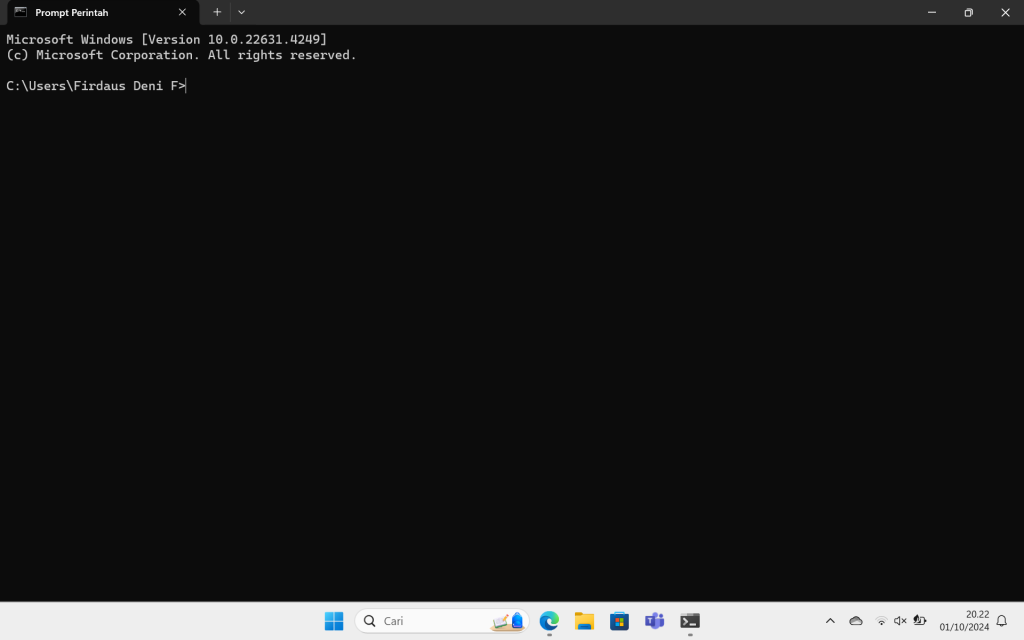Open the clock and date calendar flyout
The width and height of the screenshot is (1024, 640).
(x=964, y=621)
